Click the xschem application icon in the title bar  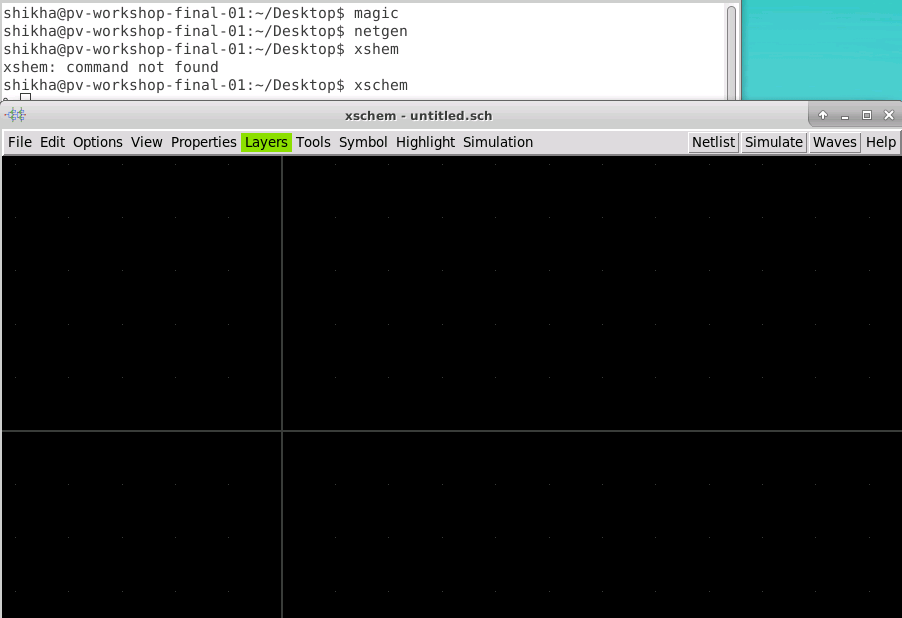pyautogui.click(x=14, y=114)
